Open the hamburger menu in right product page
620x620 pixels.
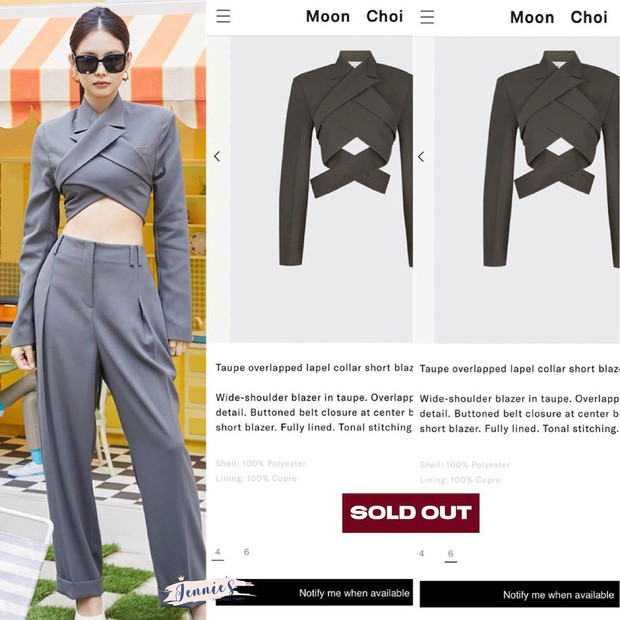coord(427,17)
